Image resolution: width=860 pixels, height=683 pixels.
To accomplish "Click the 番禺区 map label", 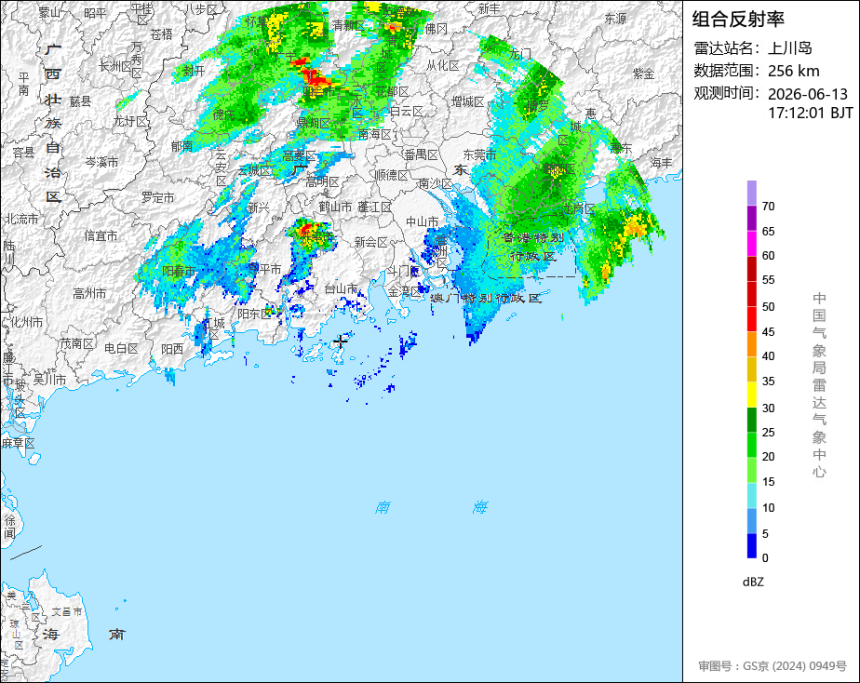I will [421, 155].
